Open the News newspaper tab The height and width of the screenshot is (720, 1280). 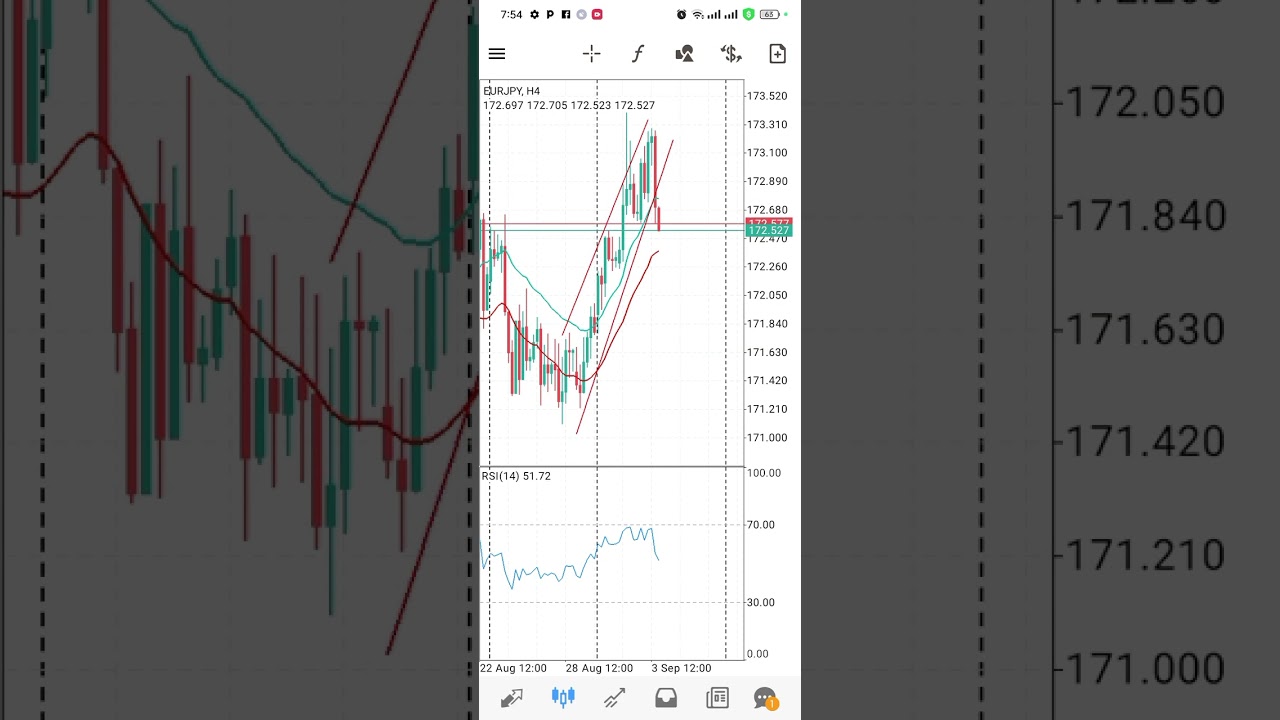(717, 698)
